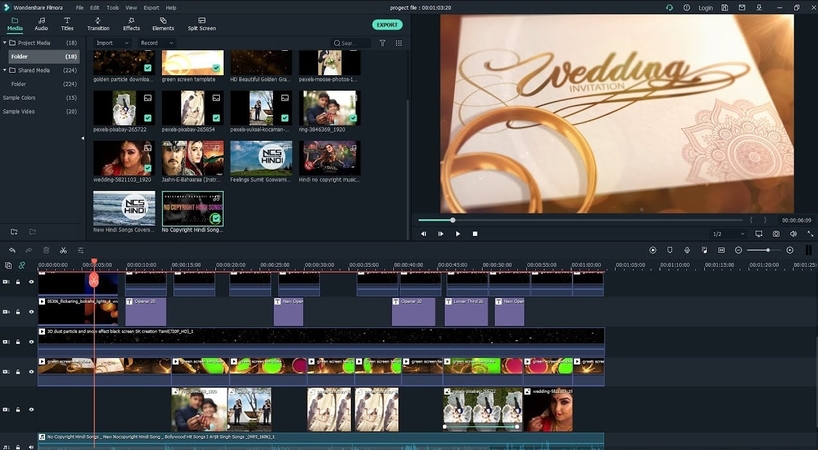The image size is (818, 450).
Task: Click the add new folder icon
Action: tap(14, 232)
